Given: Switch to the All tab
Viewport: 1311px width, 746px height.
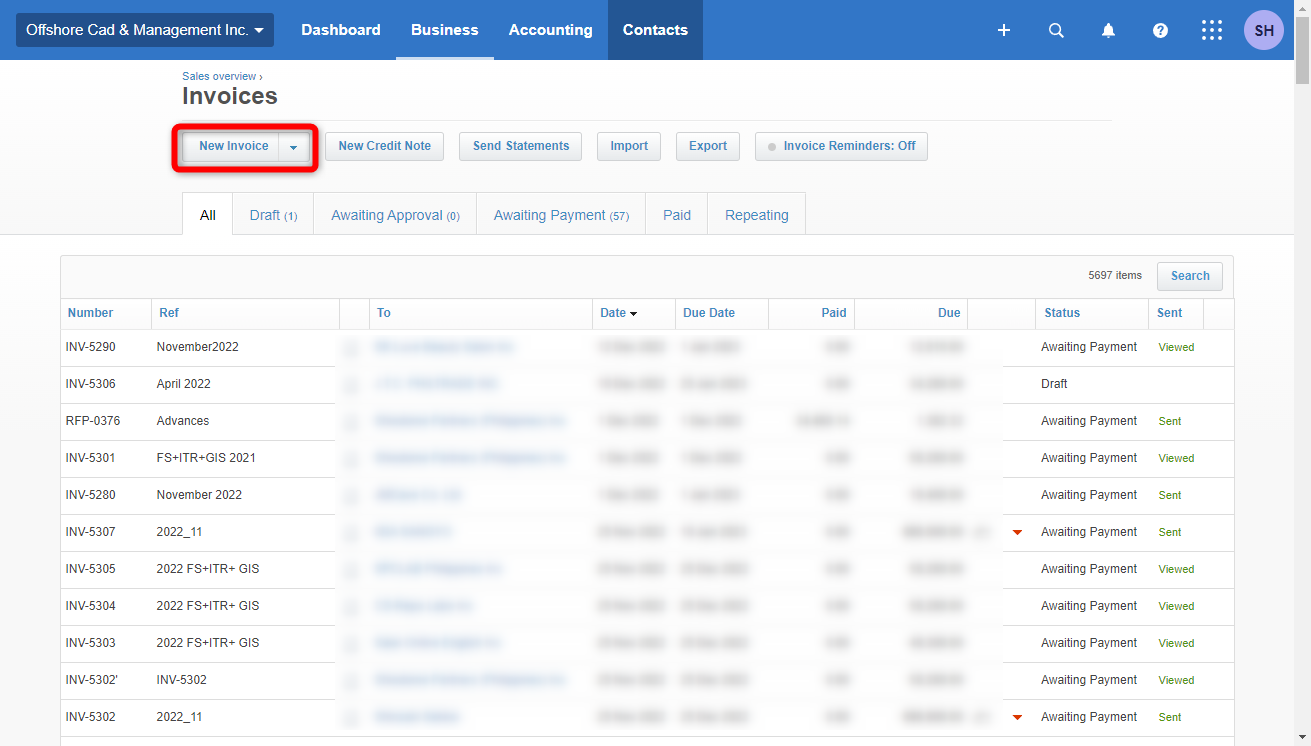Looking at the screenshot, I should coord(208,215).
